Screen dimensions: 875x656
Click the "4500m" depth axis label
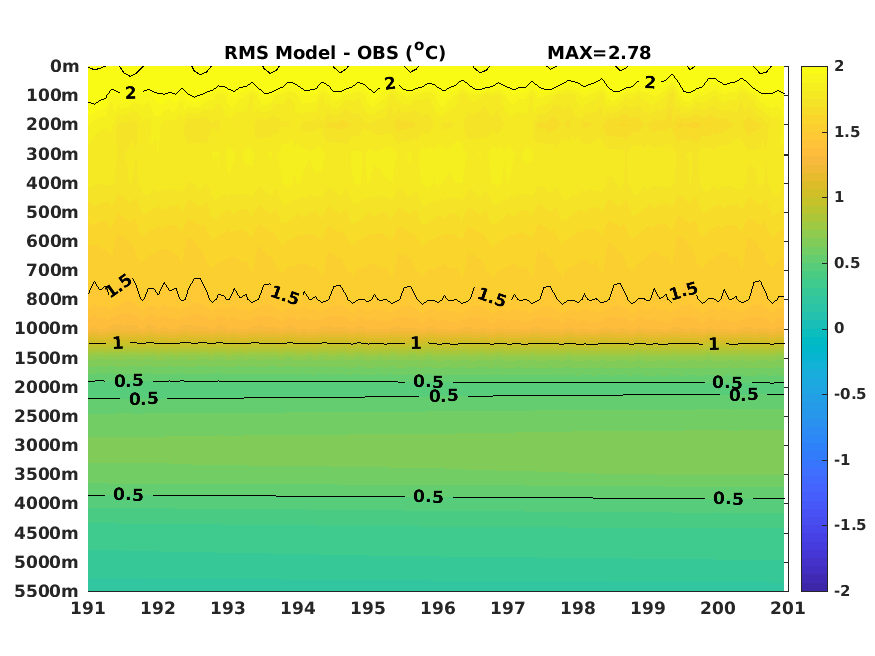point(47,533)
